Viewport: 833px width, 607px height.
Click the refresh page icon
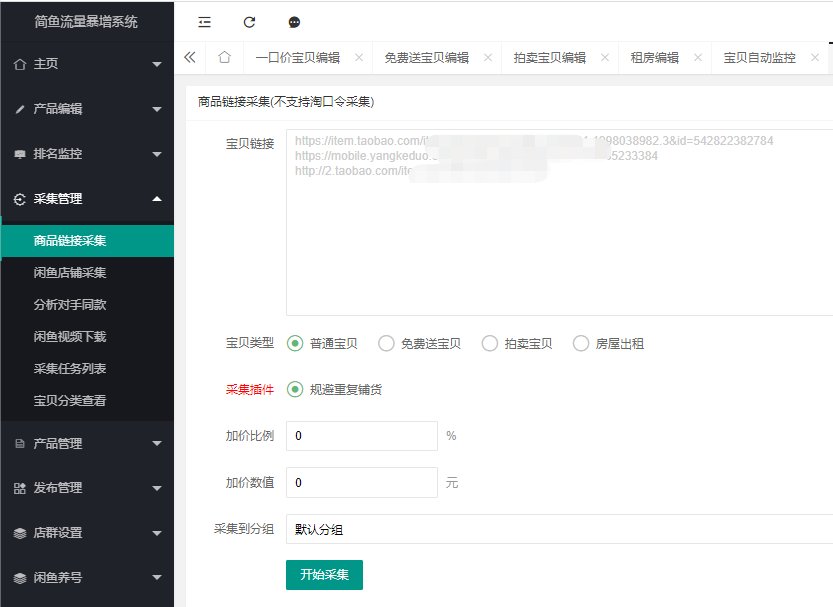coord(249,22)
